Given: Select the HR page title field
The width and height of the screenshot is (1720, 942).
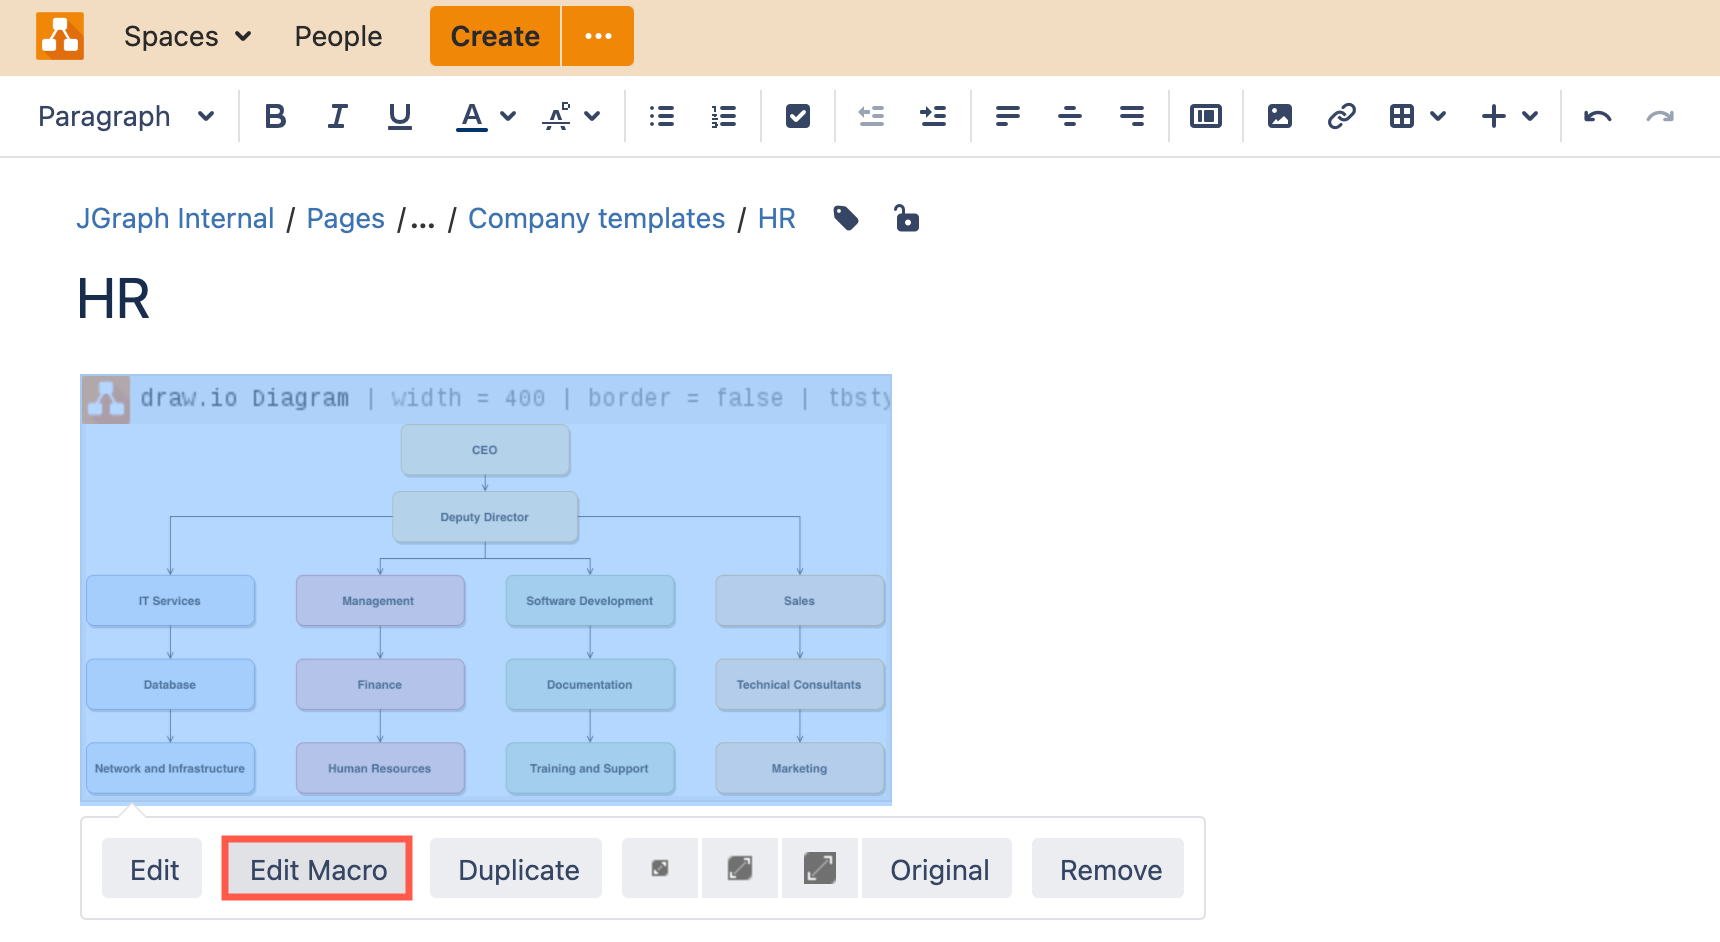Looking at the screenshot, I should click(113, 298).
